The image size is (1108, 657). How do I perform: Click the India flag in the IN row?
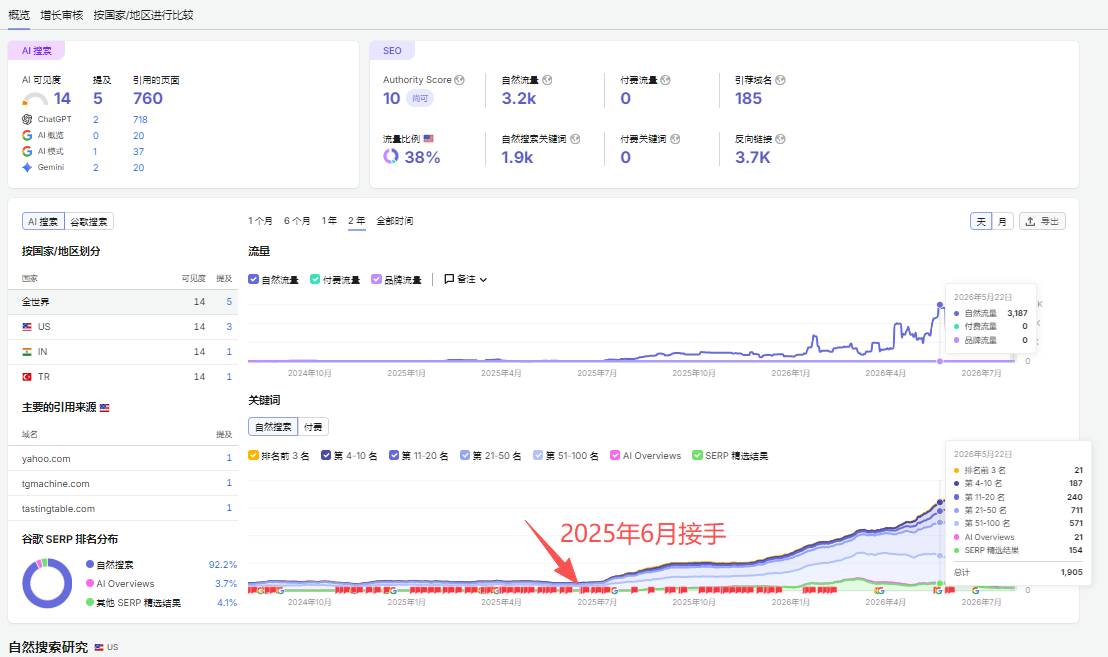(27, 352)
